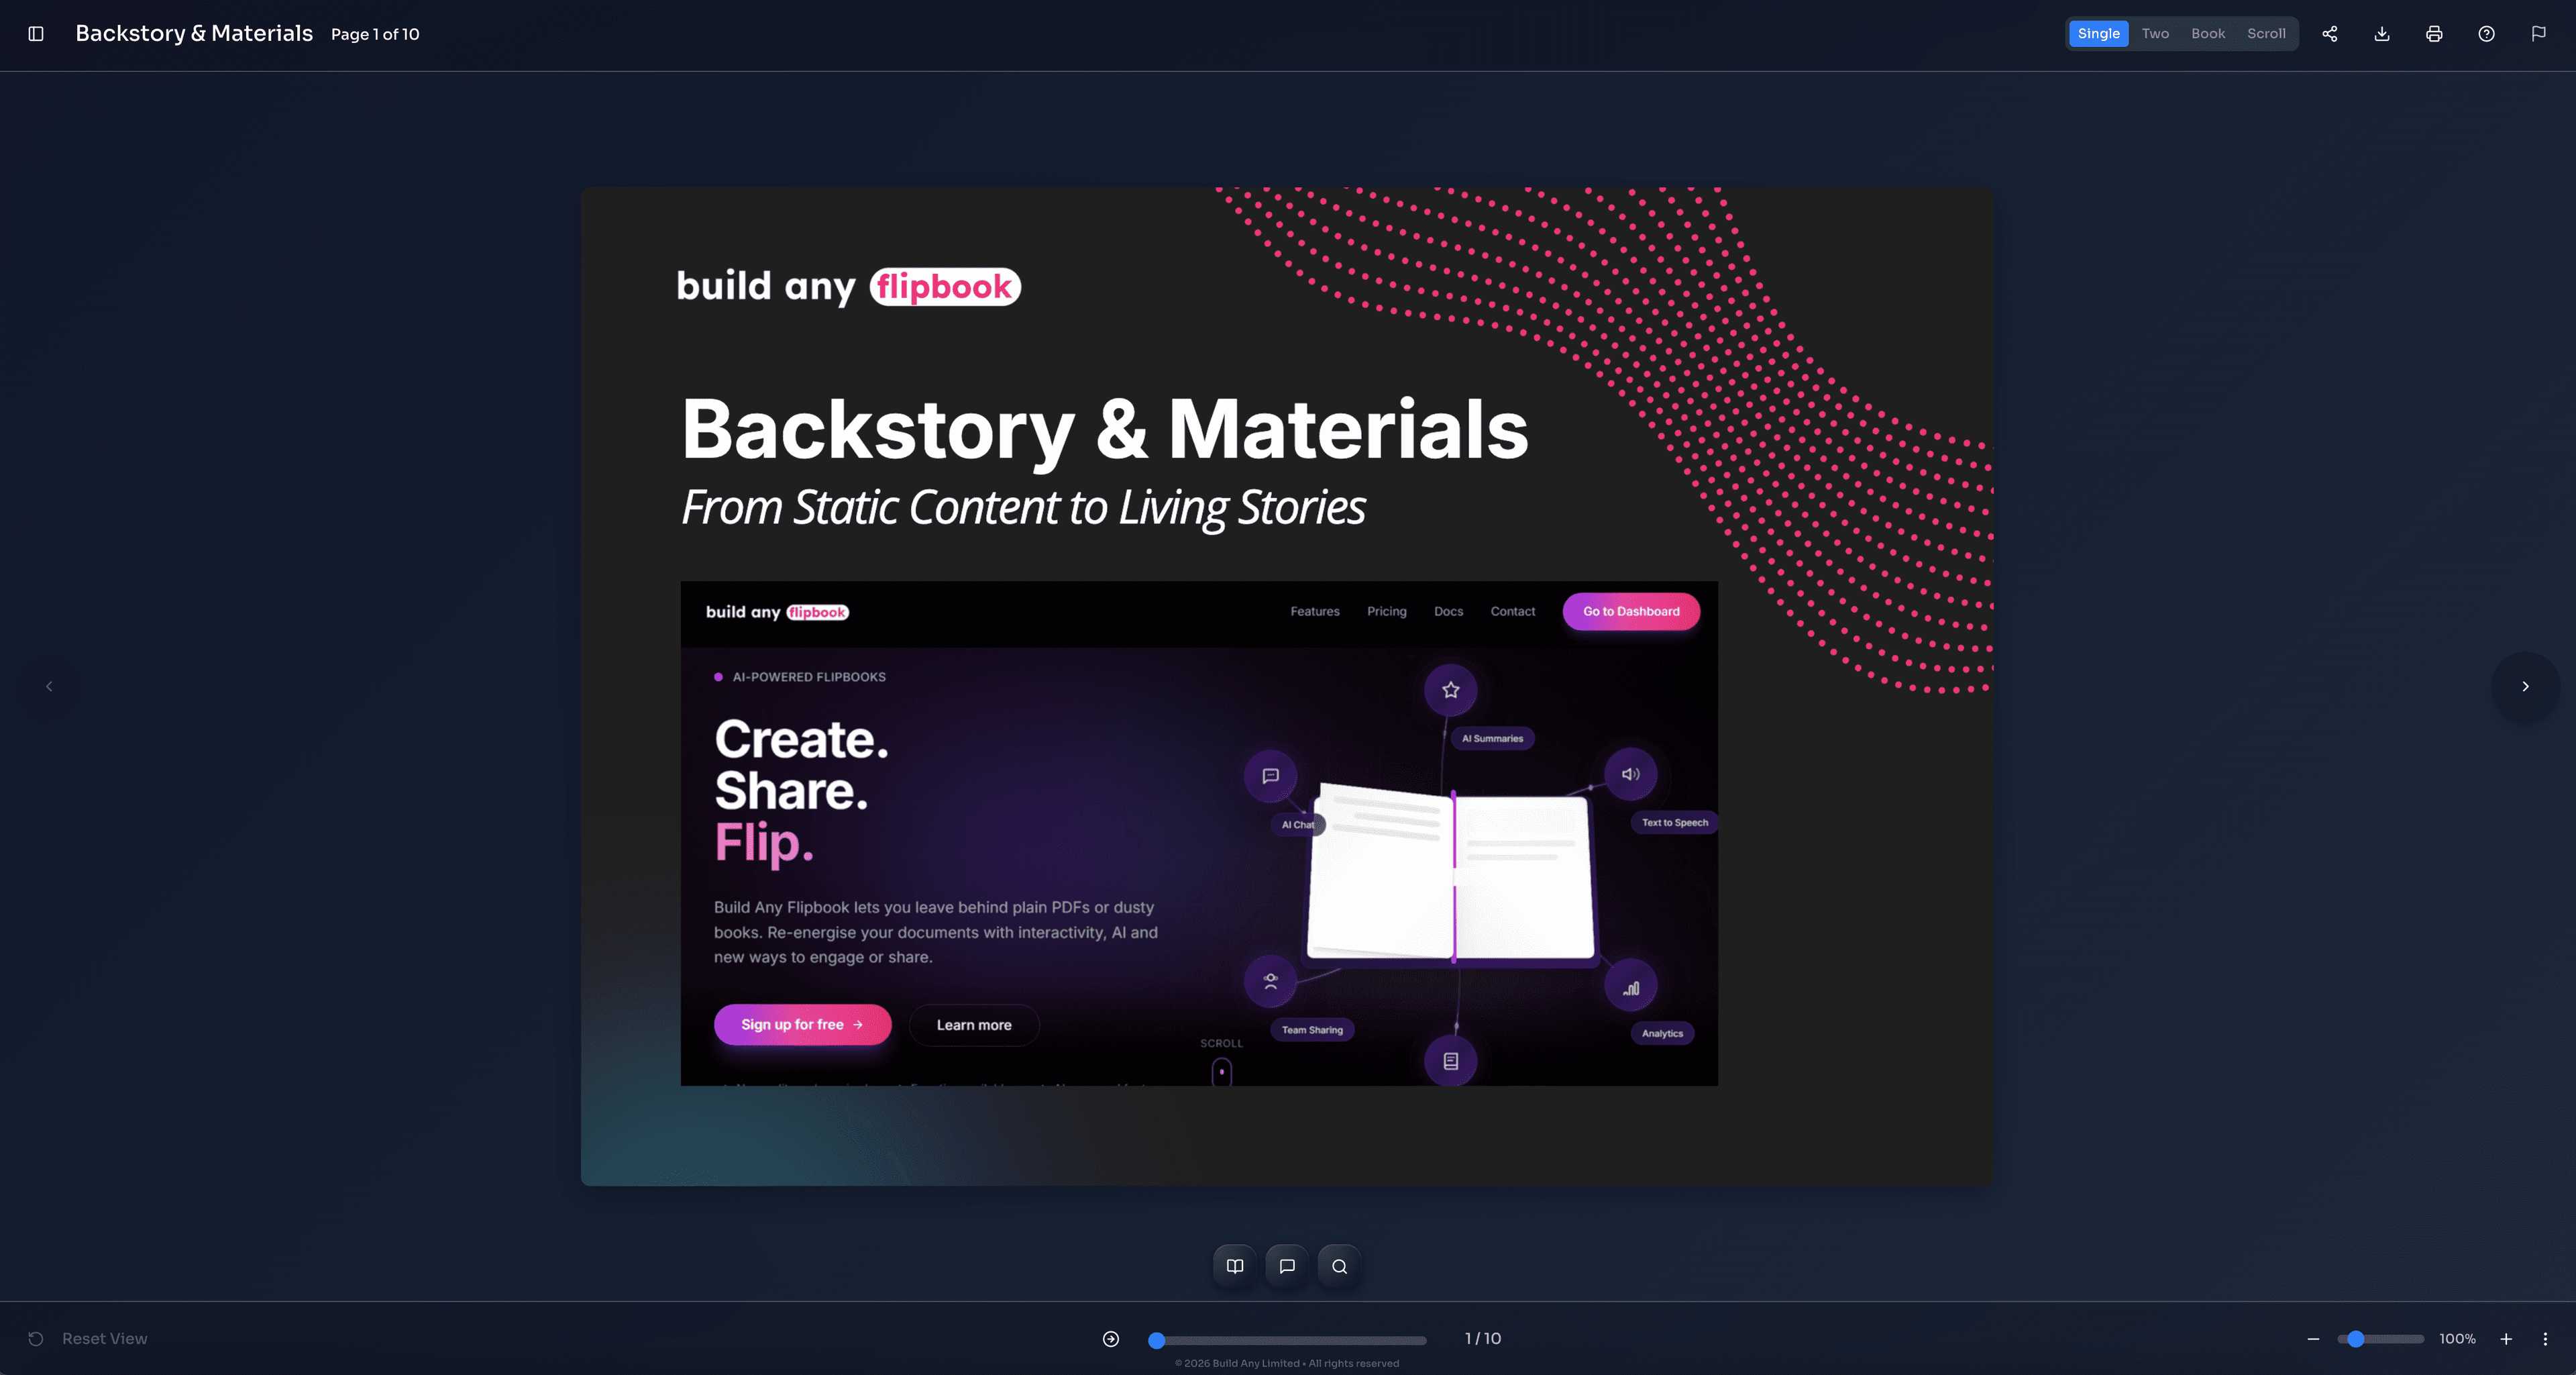Click Learn more button

pyautogui.click(x=974, y=1025)
